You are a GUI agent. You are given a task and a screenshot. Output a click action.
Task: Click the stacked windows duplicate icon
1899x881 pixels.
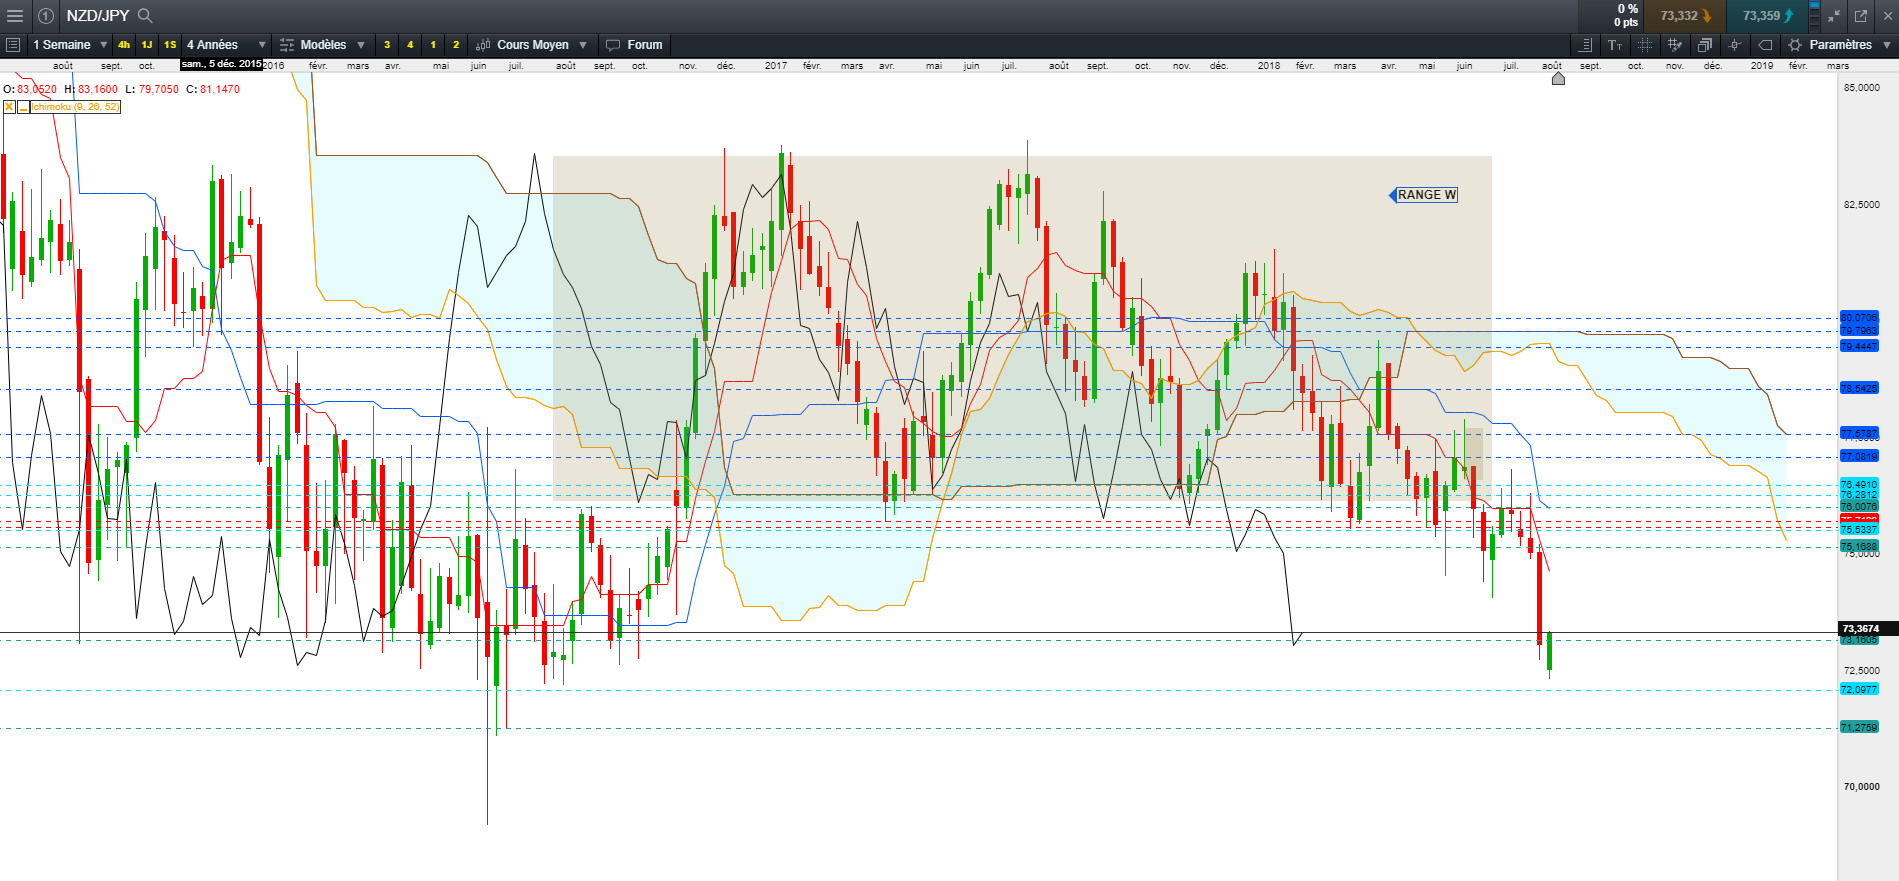pos(1705,45)
